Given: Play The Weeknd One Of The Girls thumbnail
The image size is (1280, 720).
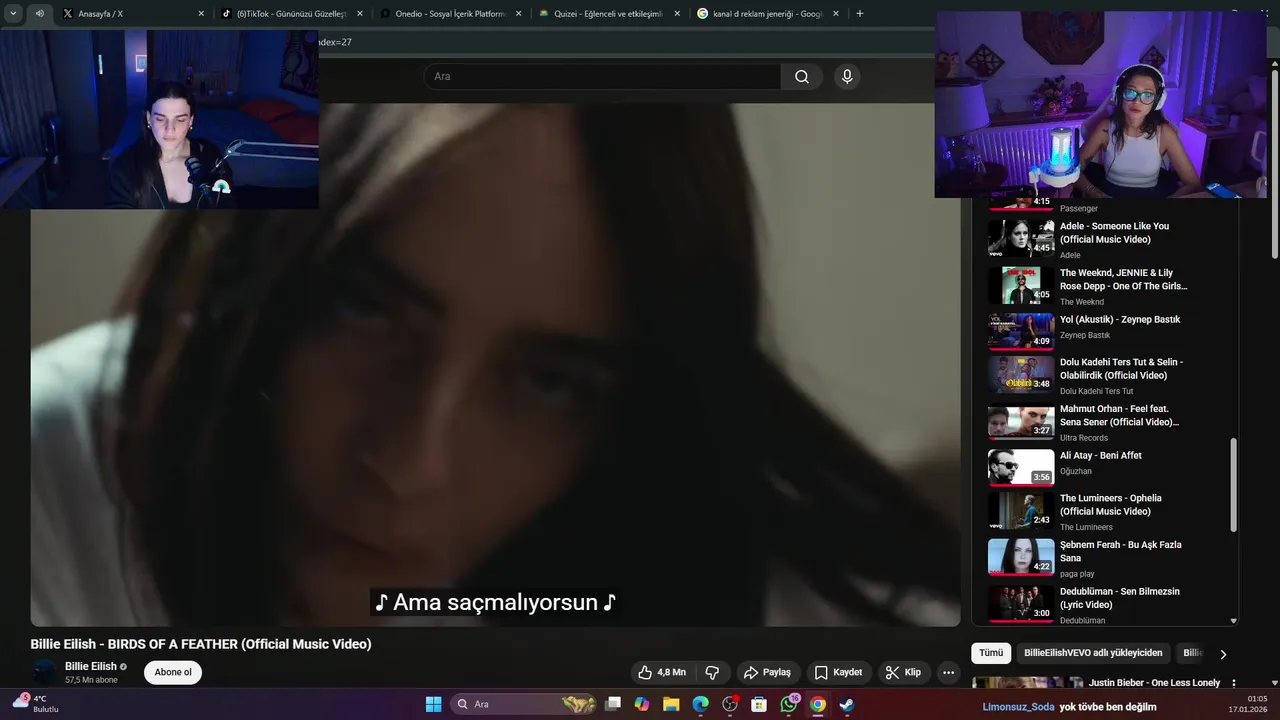Looking at the screenshot, I should [x=1021, y=286].
